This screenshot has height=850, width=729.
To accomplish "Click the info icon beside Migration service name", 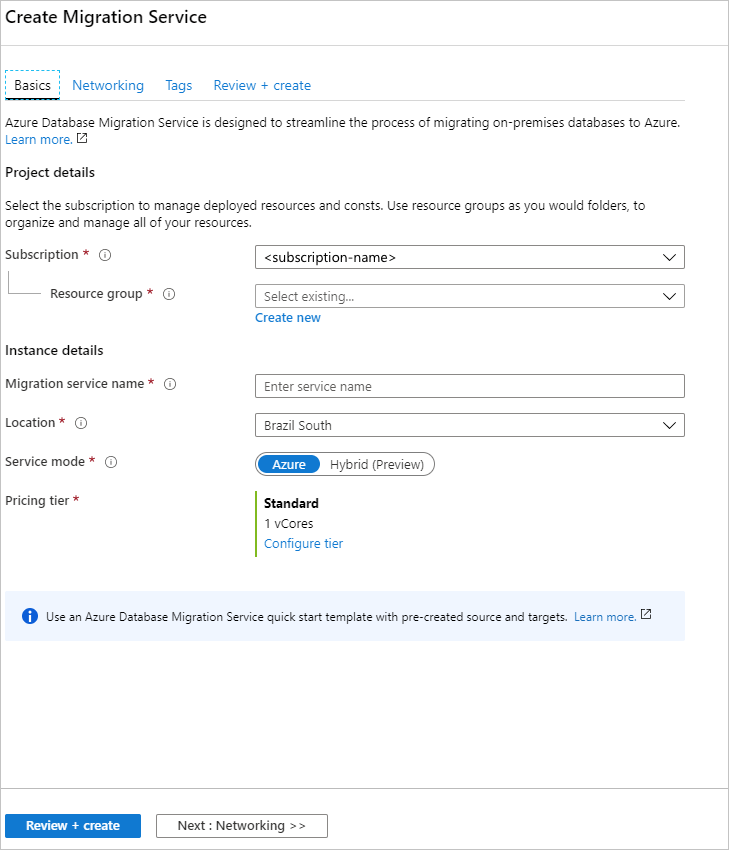I will point(170,383).
